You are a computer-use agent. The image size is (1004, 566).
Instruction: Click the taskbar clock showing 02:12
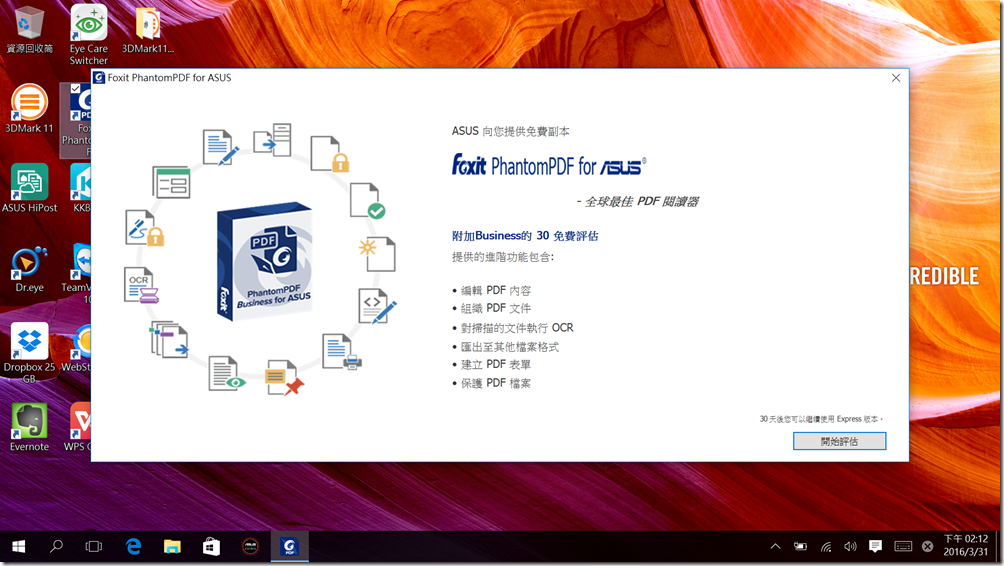pyautogui.click(x=966, y=546)
